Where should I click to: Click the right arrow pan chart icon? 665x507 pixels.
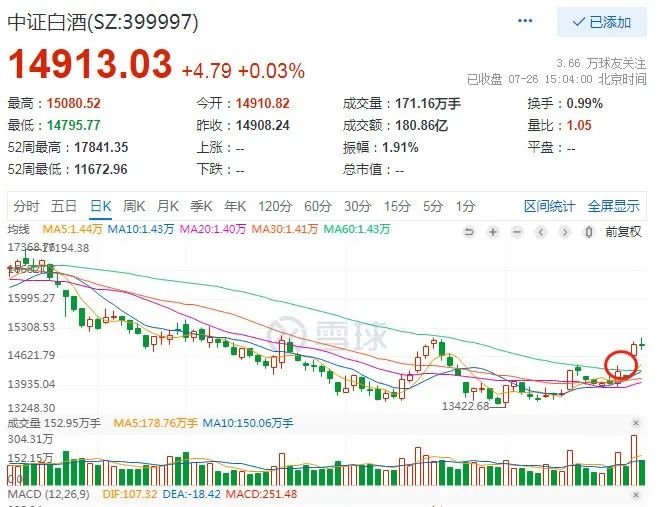(564, 232)
